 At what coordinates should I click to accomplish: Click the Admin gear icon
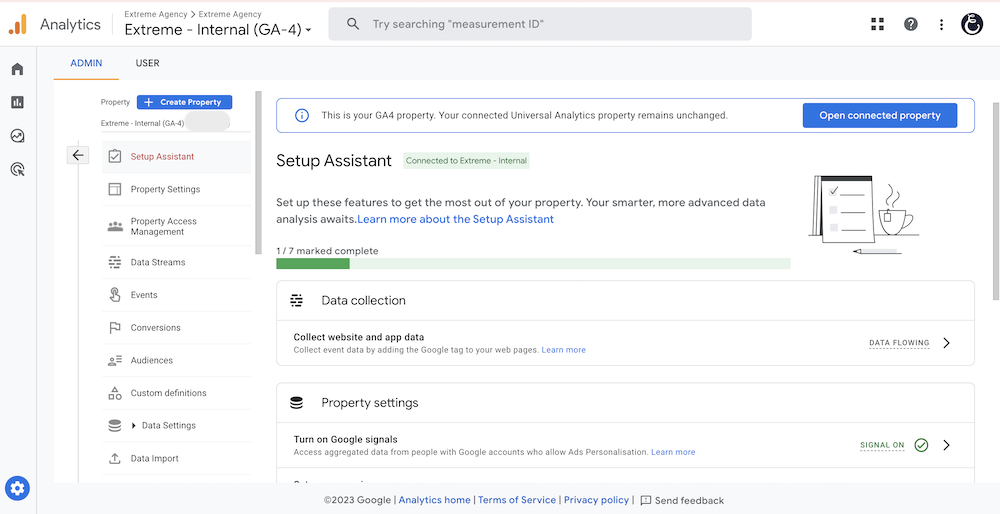(x=17, y=489)
